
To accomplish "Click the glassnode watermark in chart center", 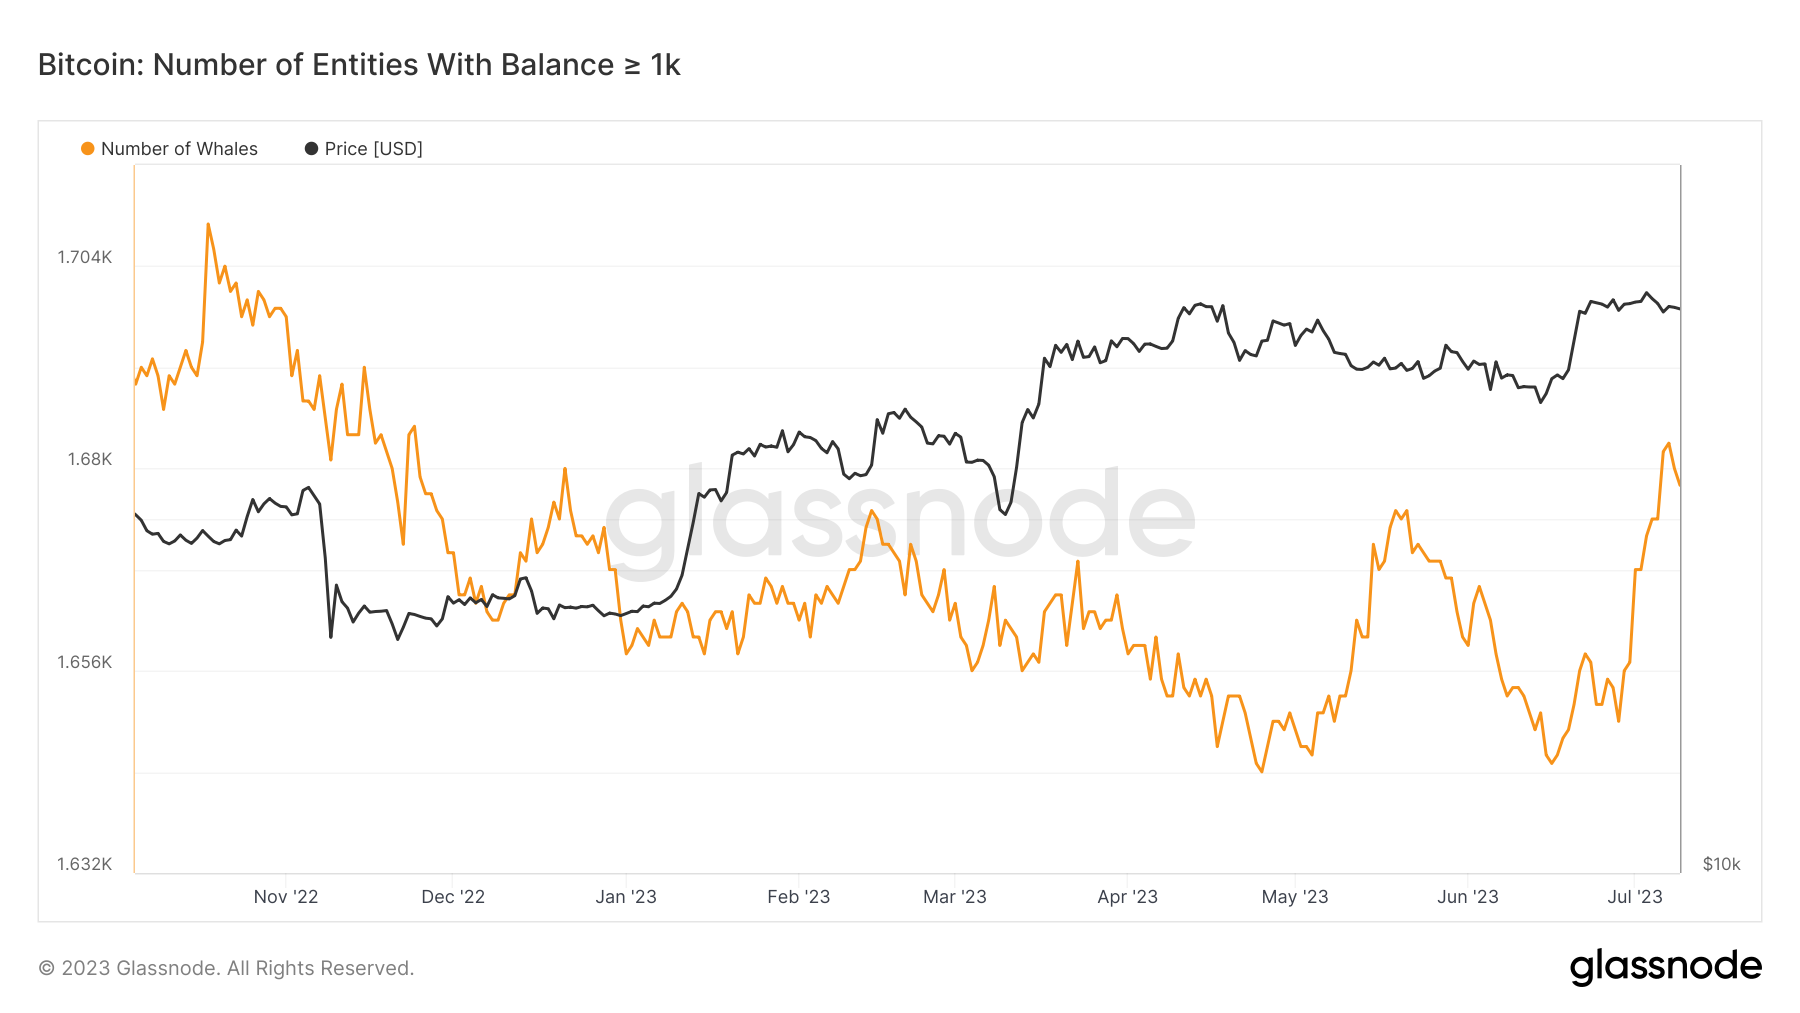I will (900, 518).
